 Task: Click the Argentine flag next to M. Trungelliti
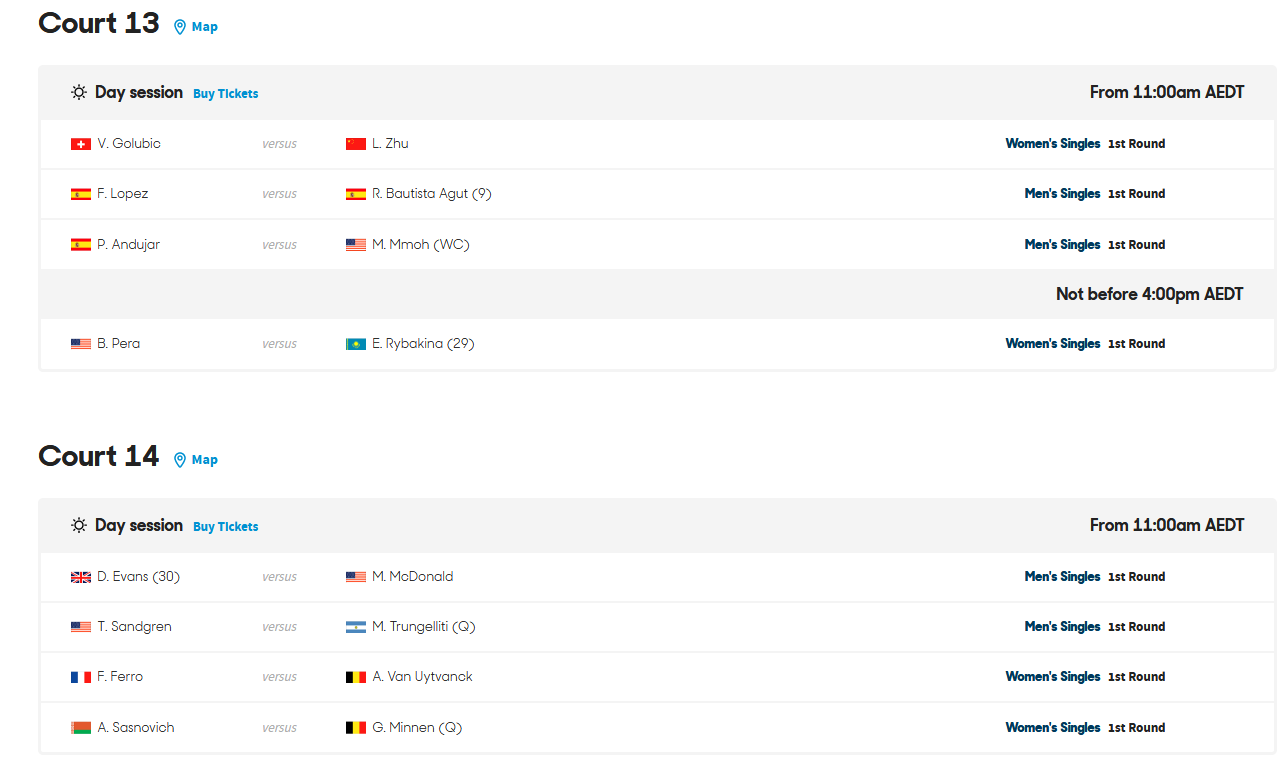[x=356, y=627]
